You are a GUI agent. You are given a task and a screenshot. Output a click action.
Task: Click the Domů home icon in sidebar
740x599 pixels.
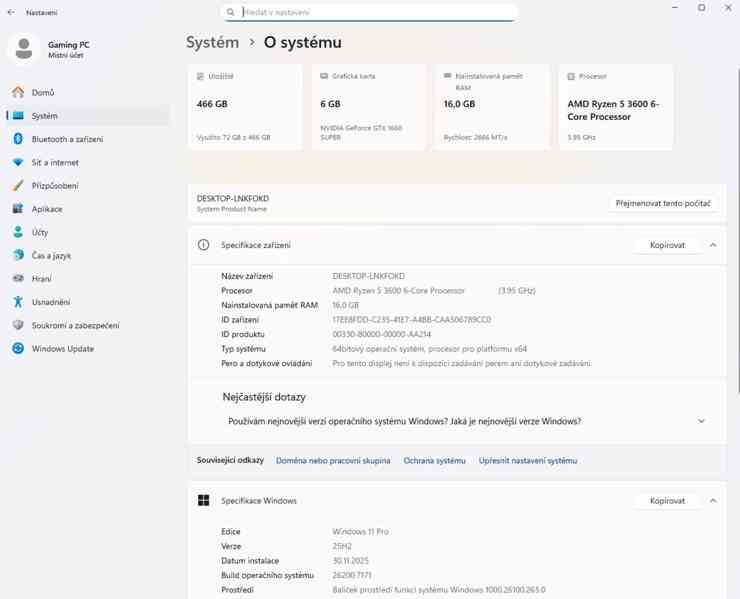click(18, 93)
